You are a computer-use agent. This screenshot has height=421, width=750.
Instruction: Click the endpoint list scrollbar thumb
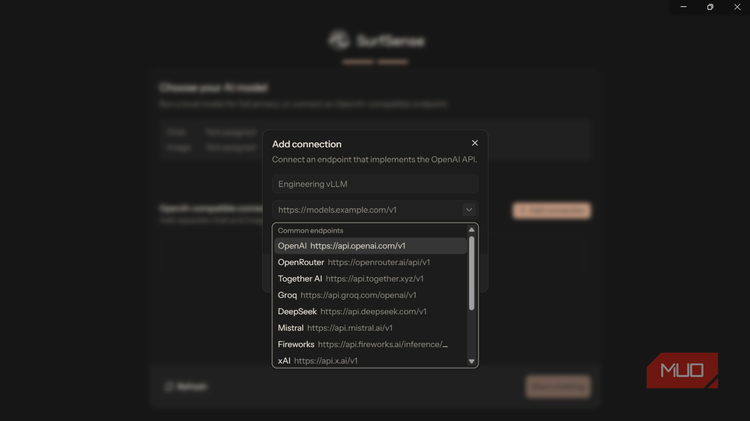pyautogui.click(x=472, y=274)
